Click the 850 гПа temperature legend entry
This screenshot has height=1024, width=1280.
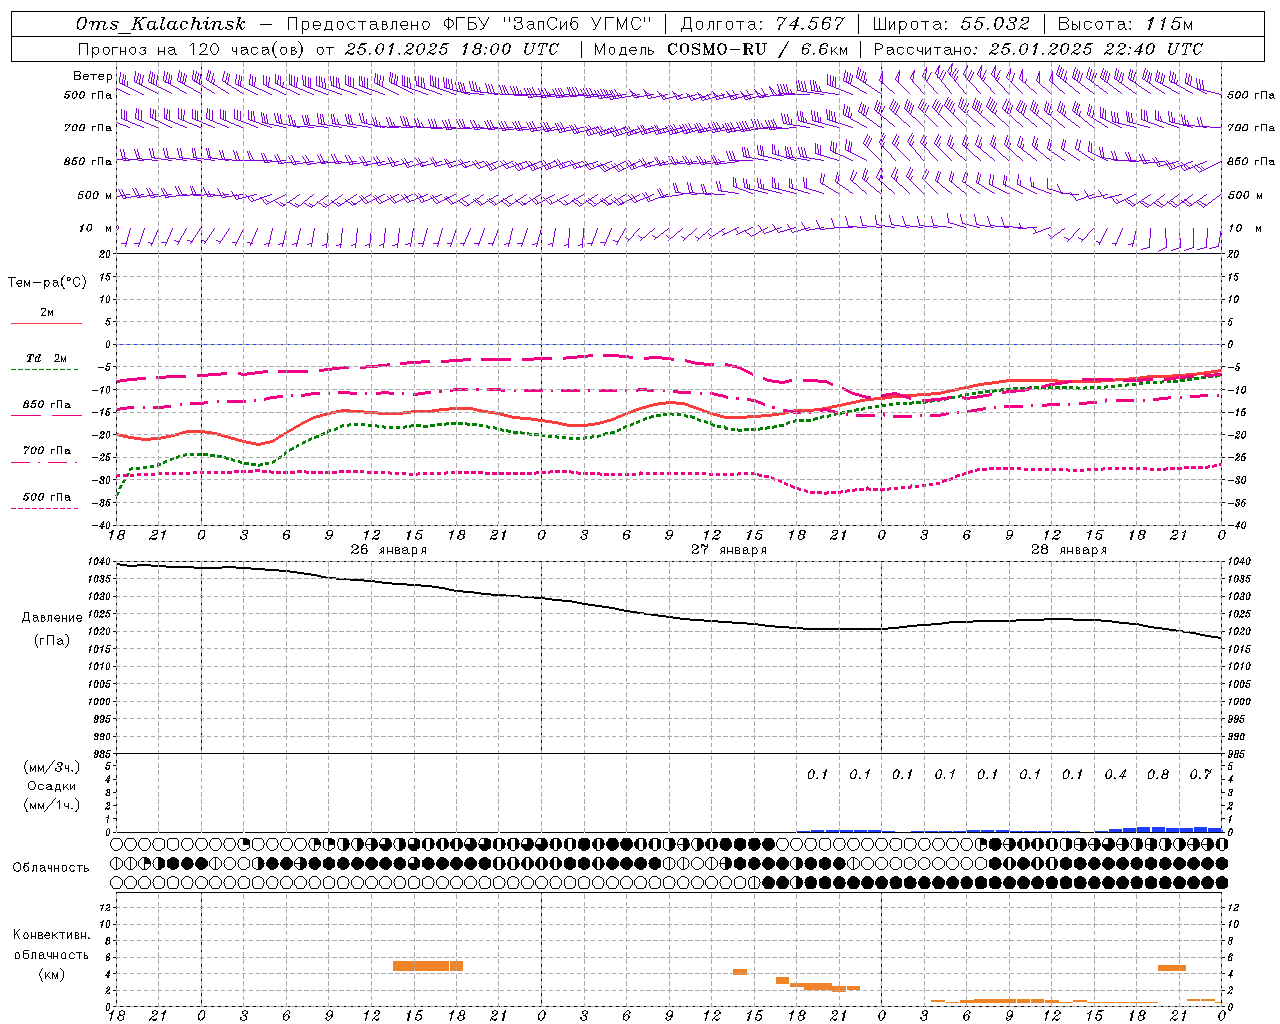(47, 405)
